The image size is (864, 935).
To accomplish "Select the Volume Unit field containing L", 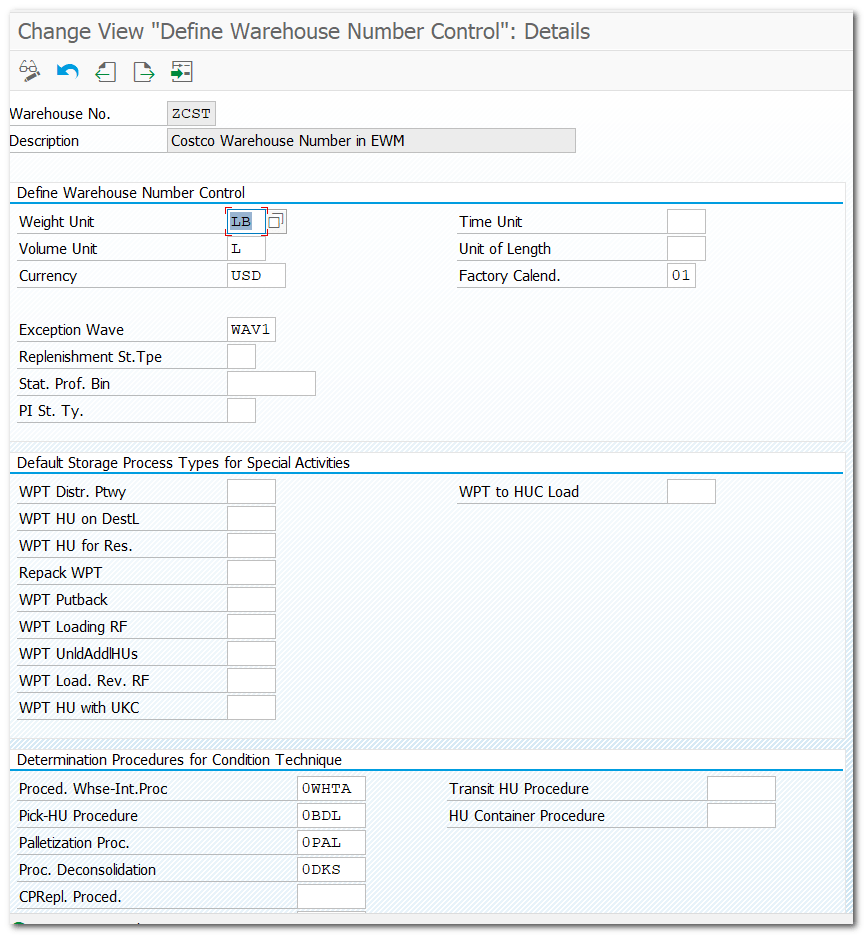I will click(245, 248).
